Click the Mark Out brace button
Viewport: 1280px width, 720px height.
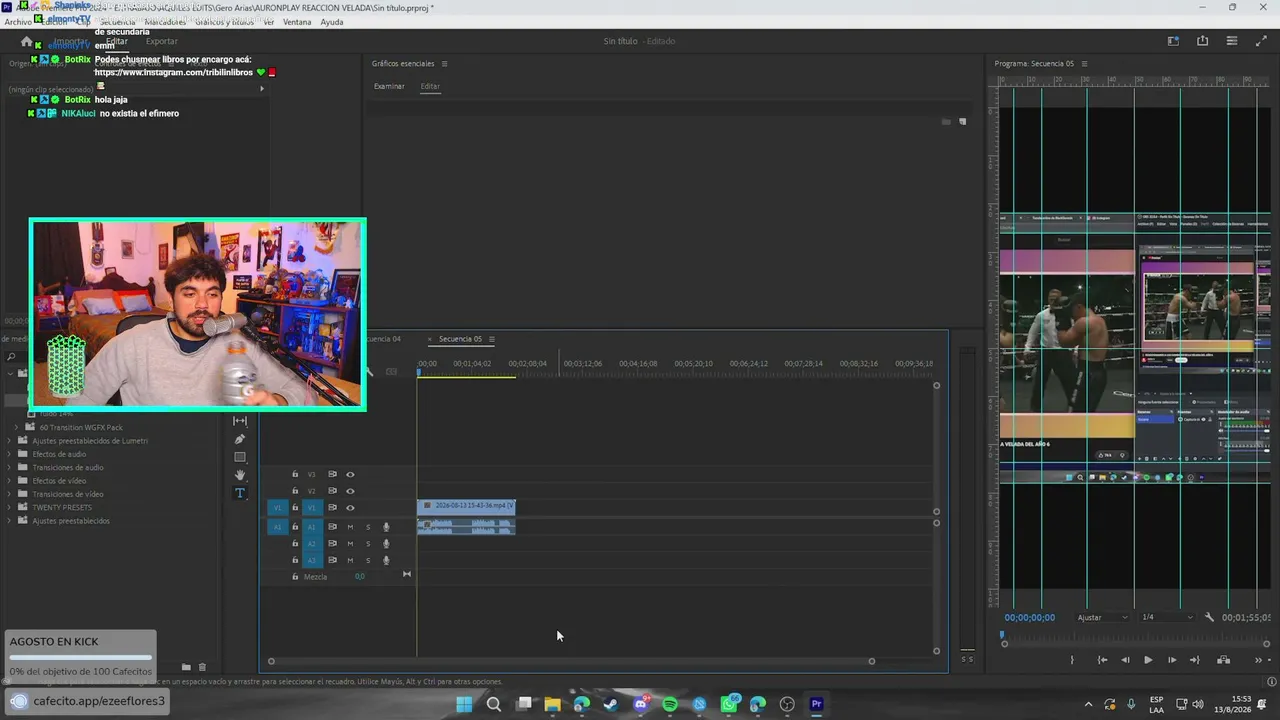click(1072, 660)
